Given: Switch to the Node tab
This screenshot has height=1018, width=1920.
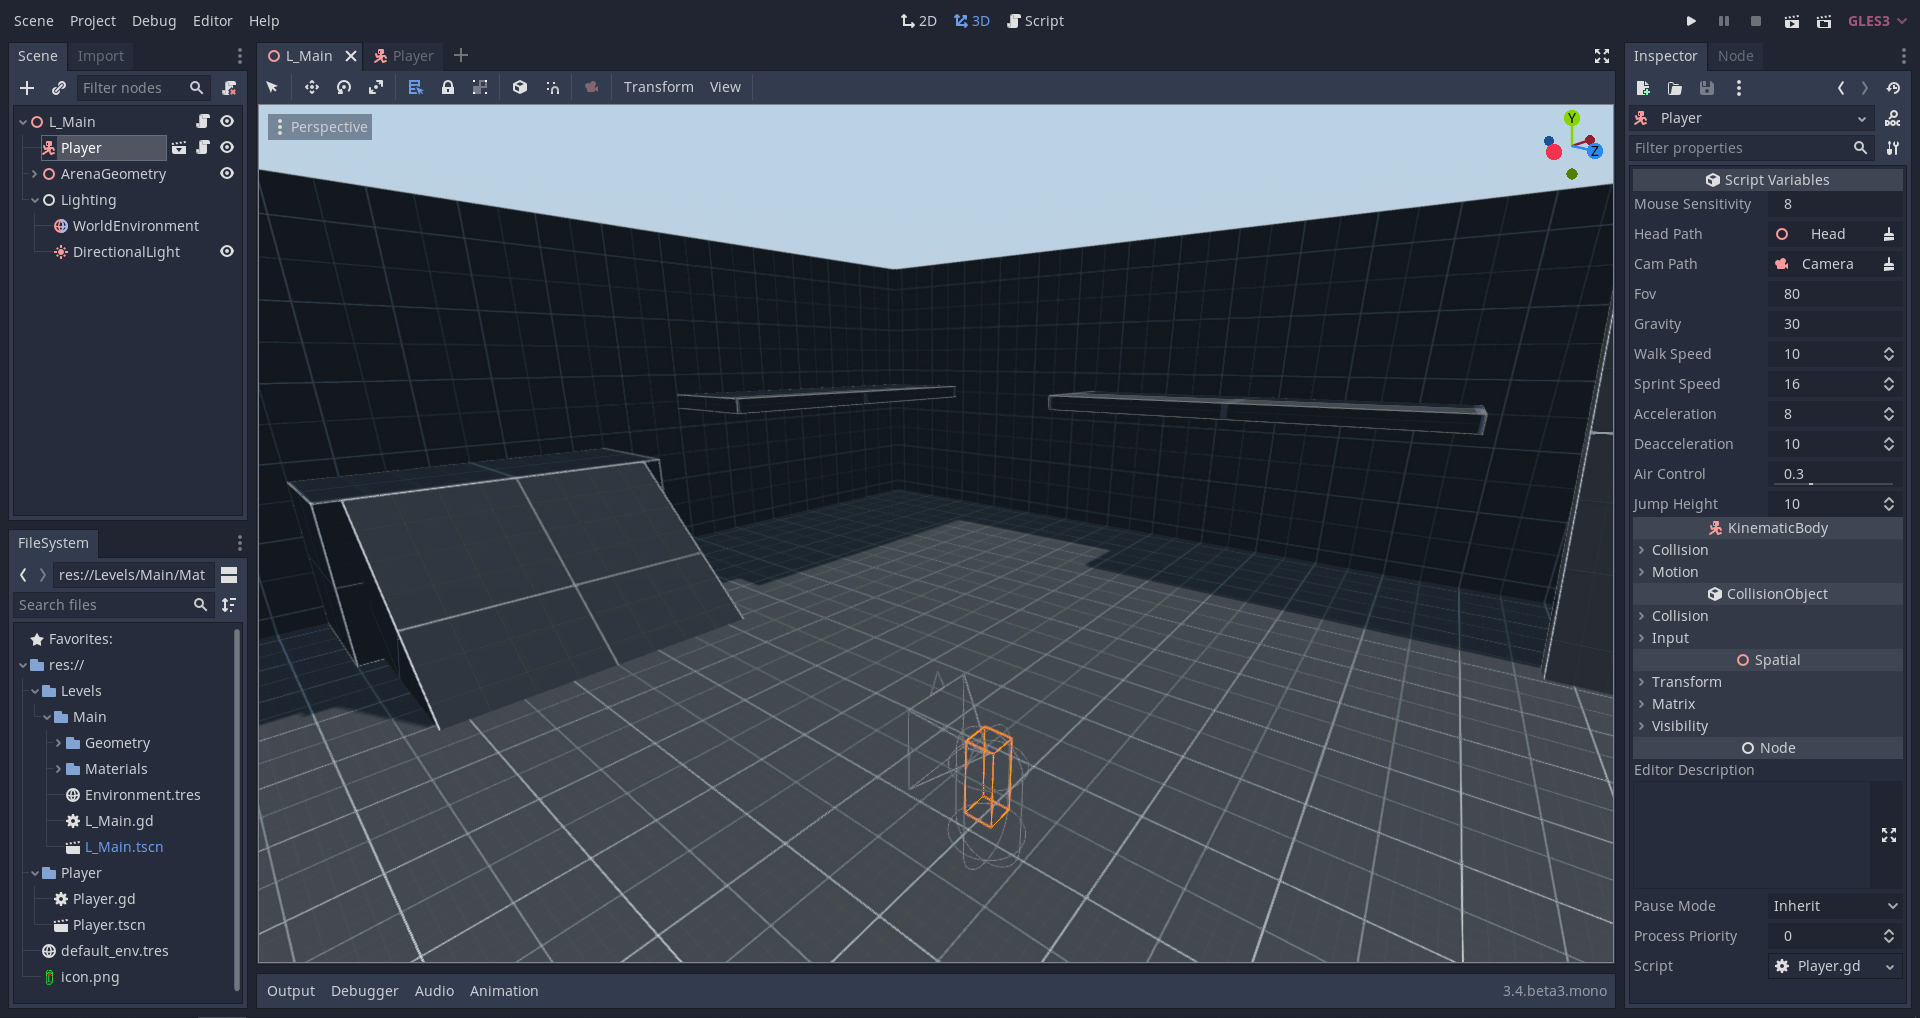Looking at the screenshot, I should (1735, 56).
